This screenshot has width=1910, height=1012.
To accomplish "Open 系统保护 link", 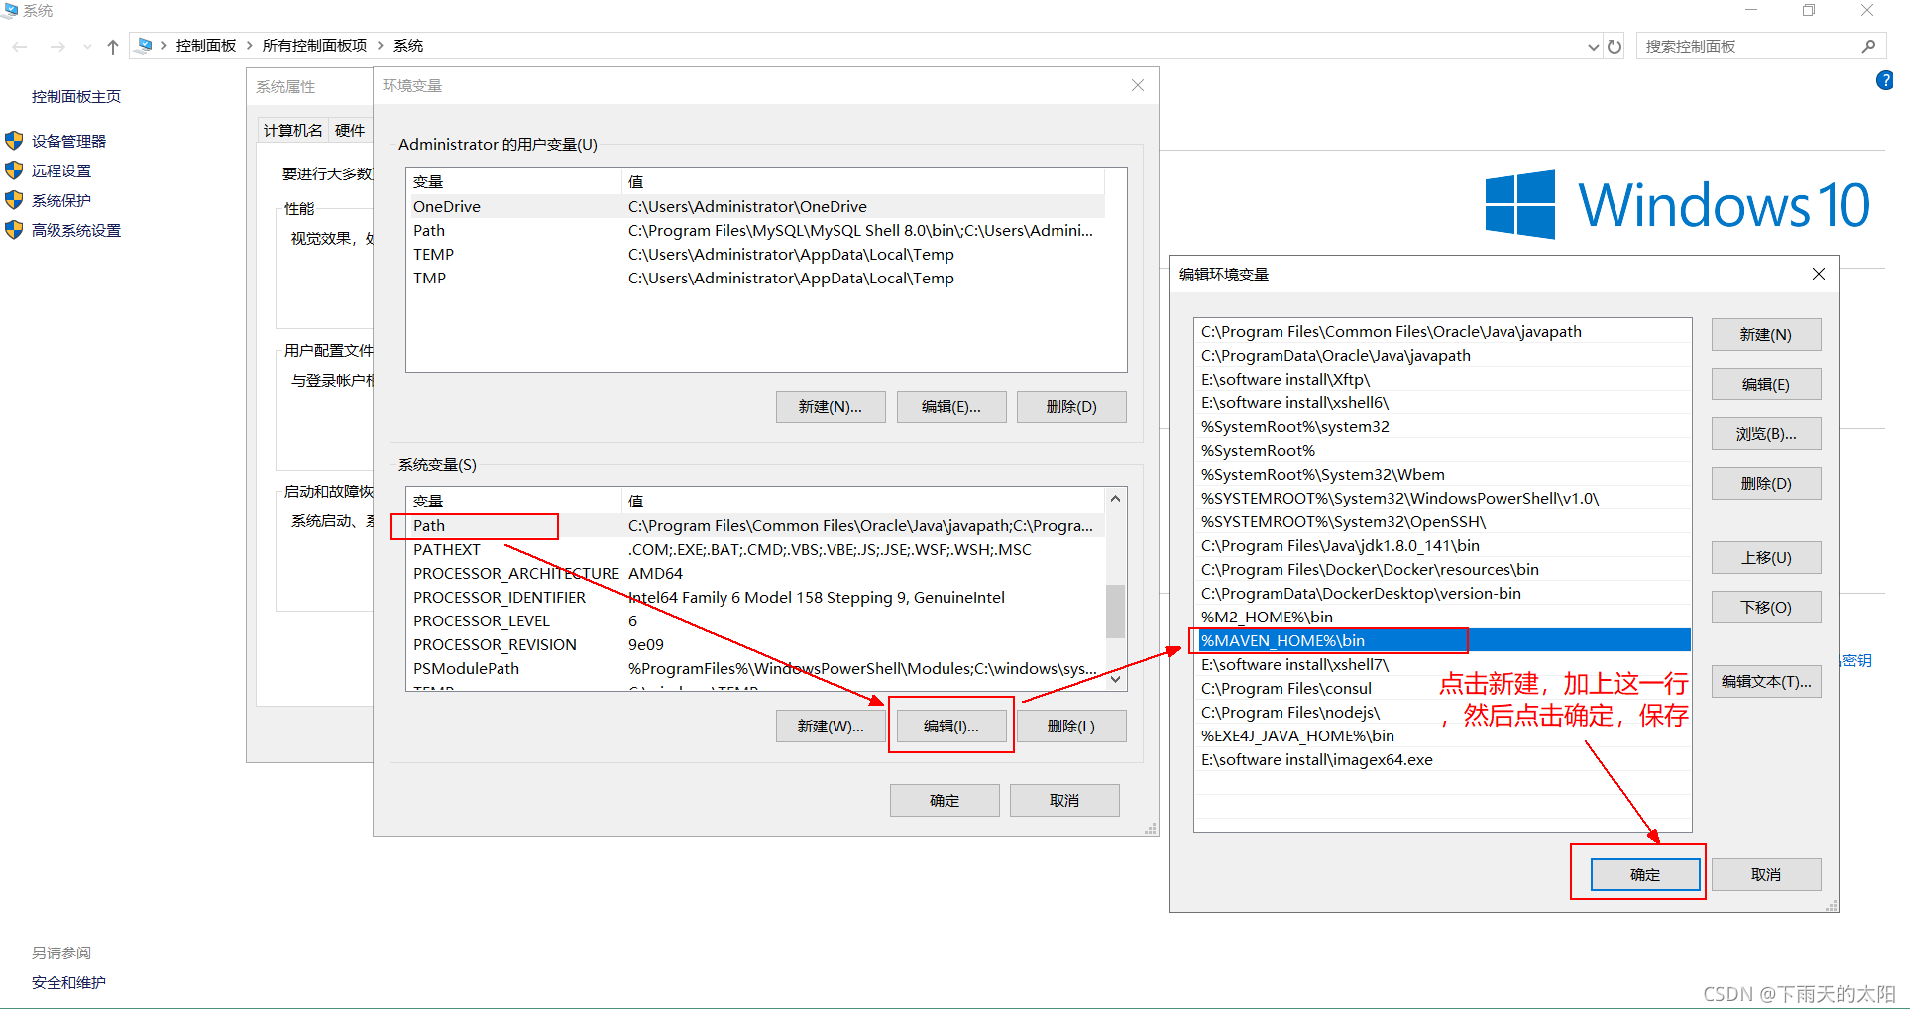I will click(61, 200).
